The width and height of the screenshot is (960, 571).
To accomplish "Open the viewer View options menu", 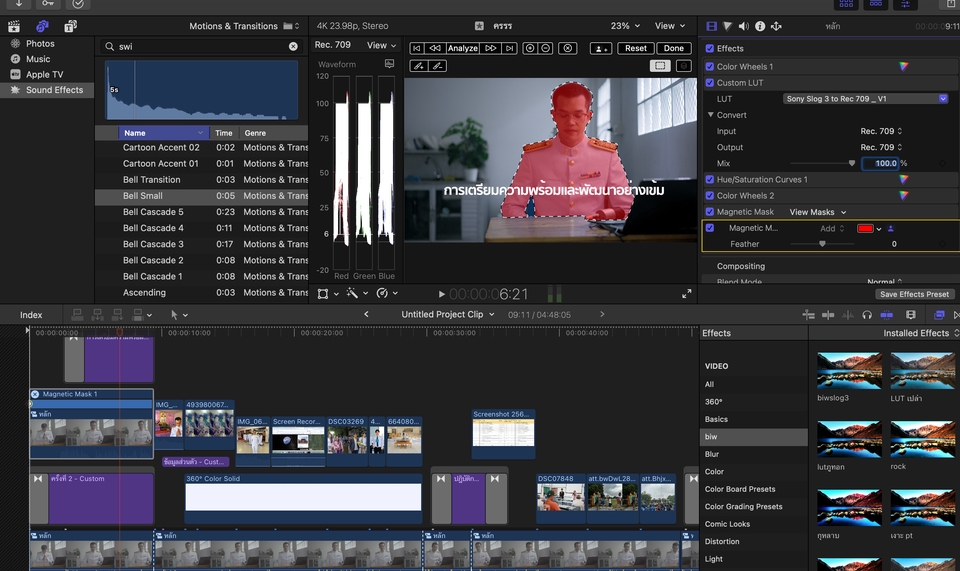I will 670,26.
